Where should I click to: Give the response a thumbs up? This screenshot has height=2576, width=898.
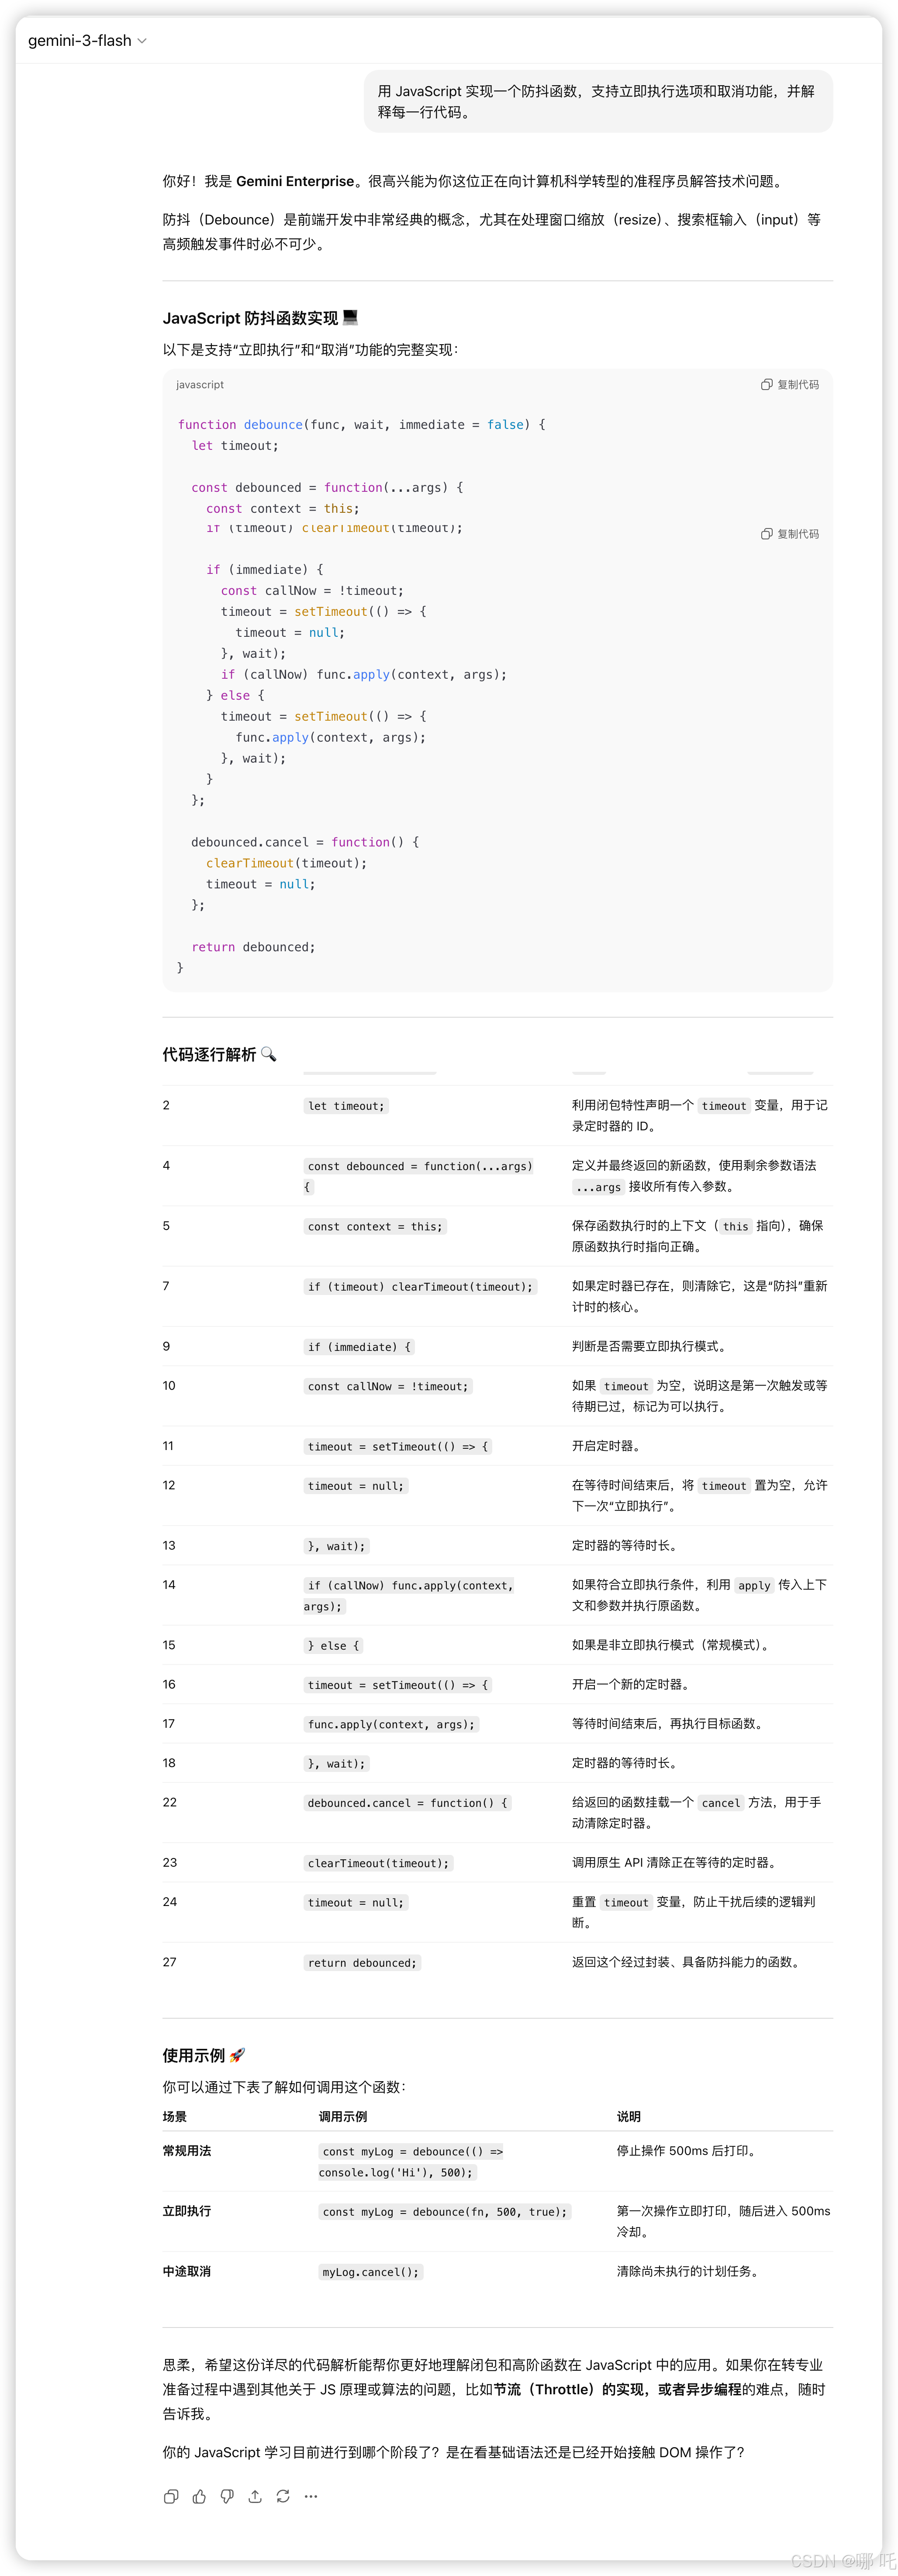(x=199, y=2497)
